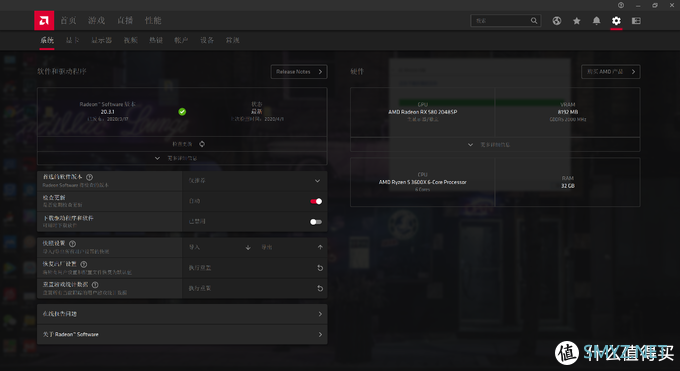Click the export snapshot up-arrow icon
680x371 pixels.
pyautogui.click(x=320, y=247)
